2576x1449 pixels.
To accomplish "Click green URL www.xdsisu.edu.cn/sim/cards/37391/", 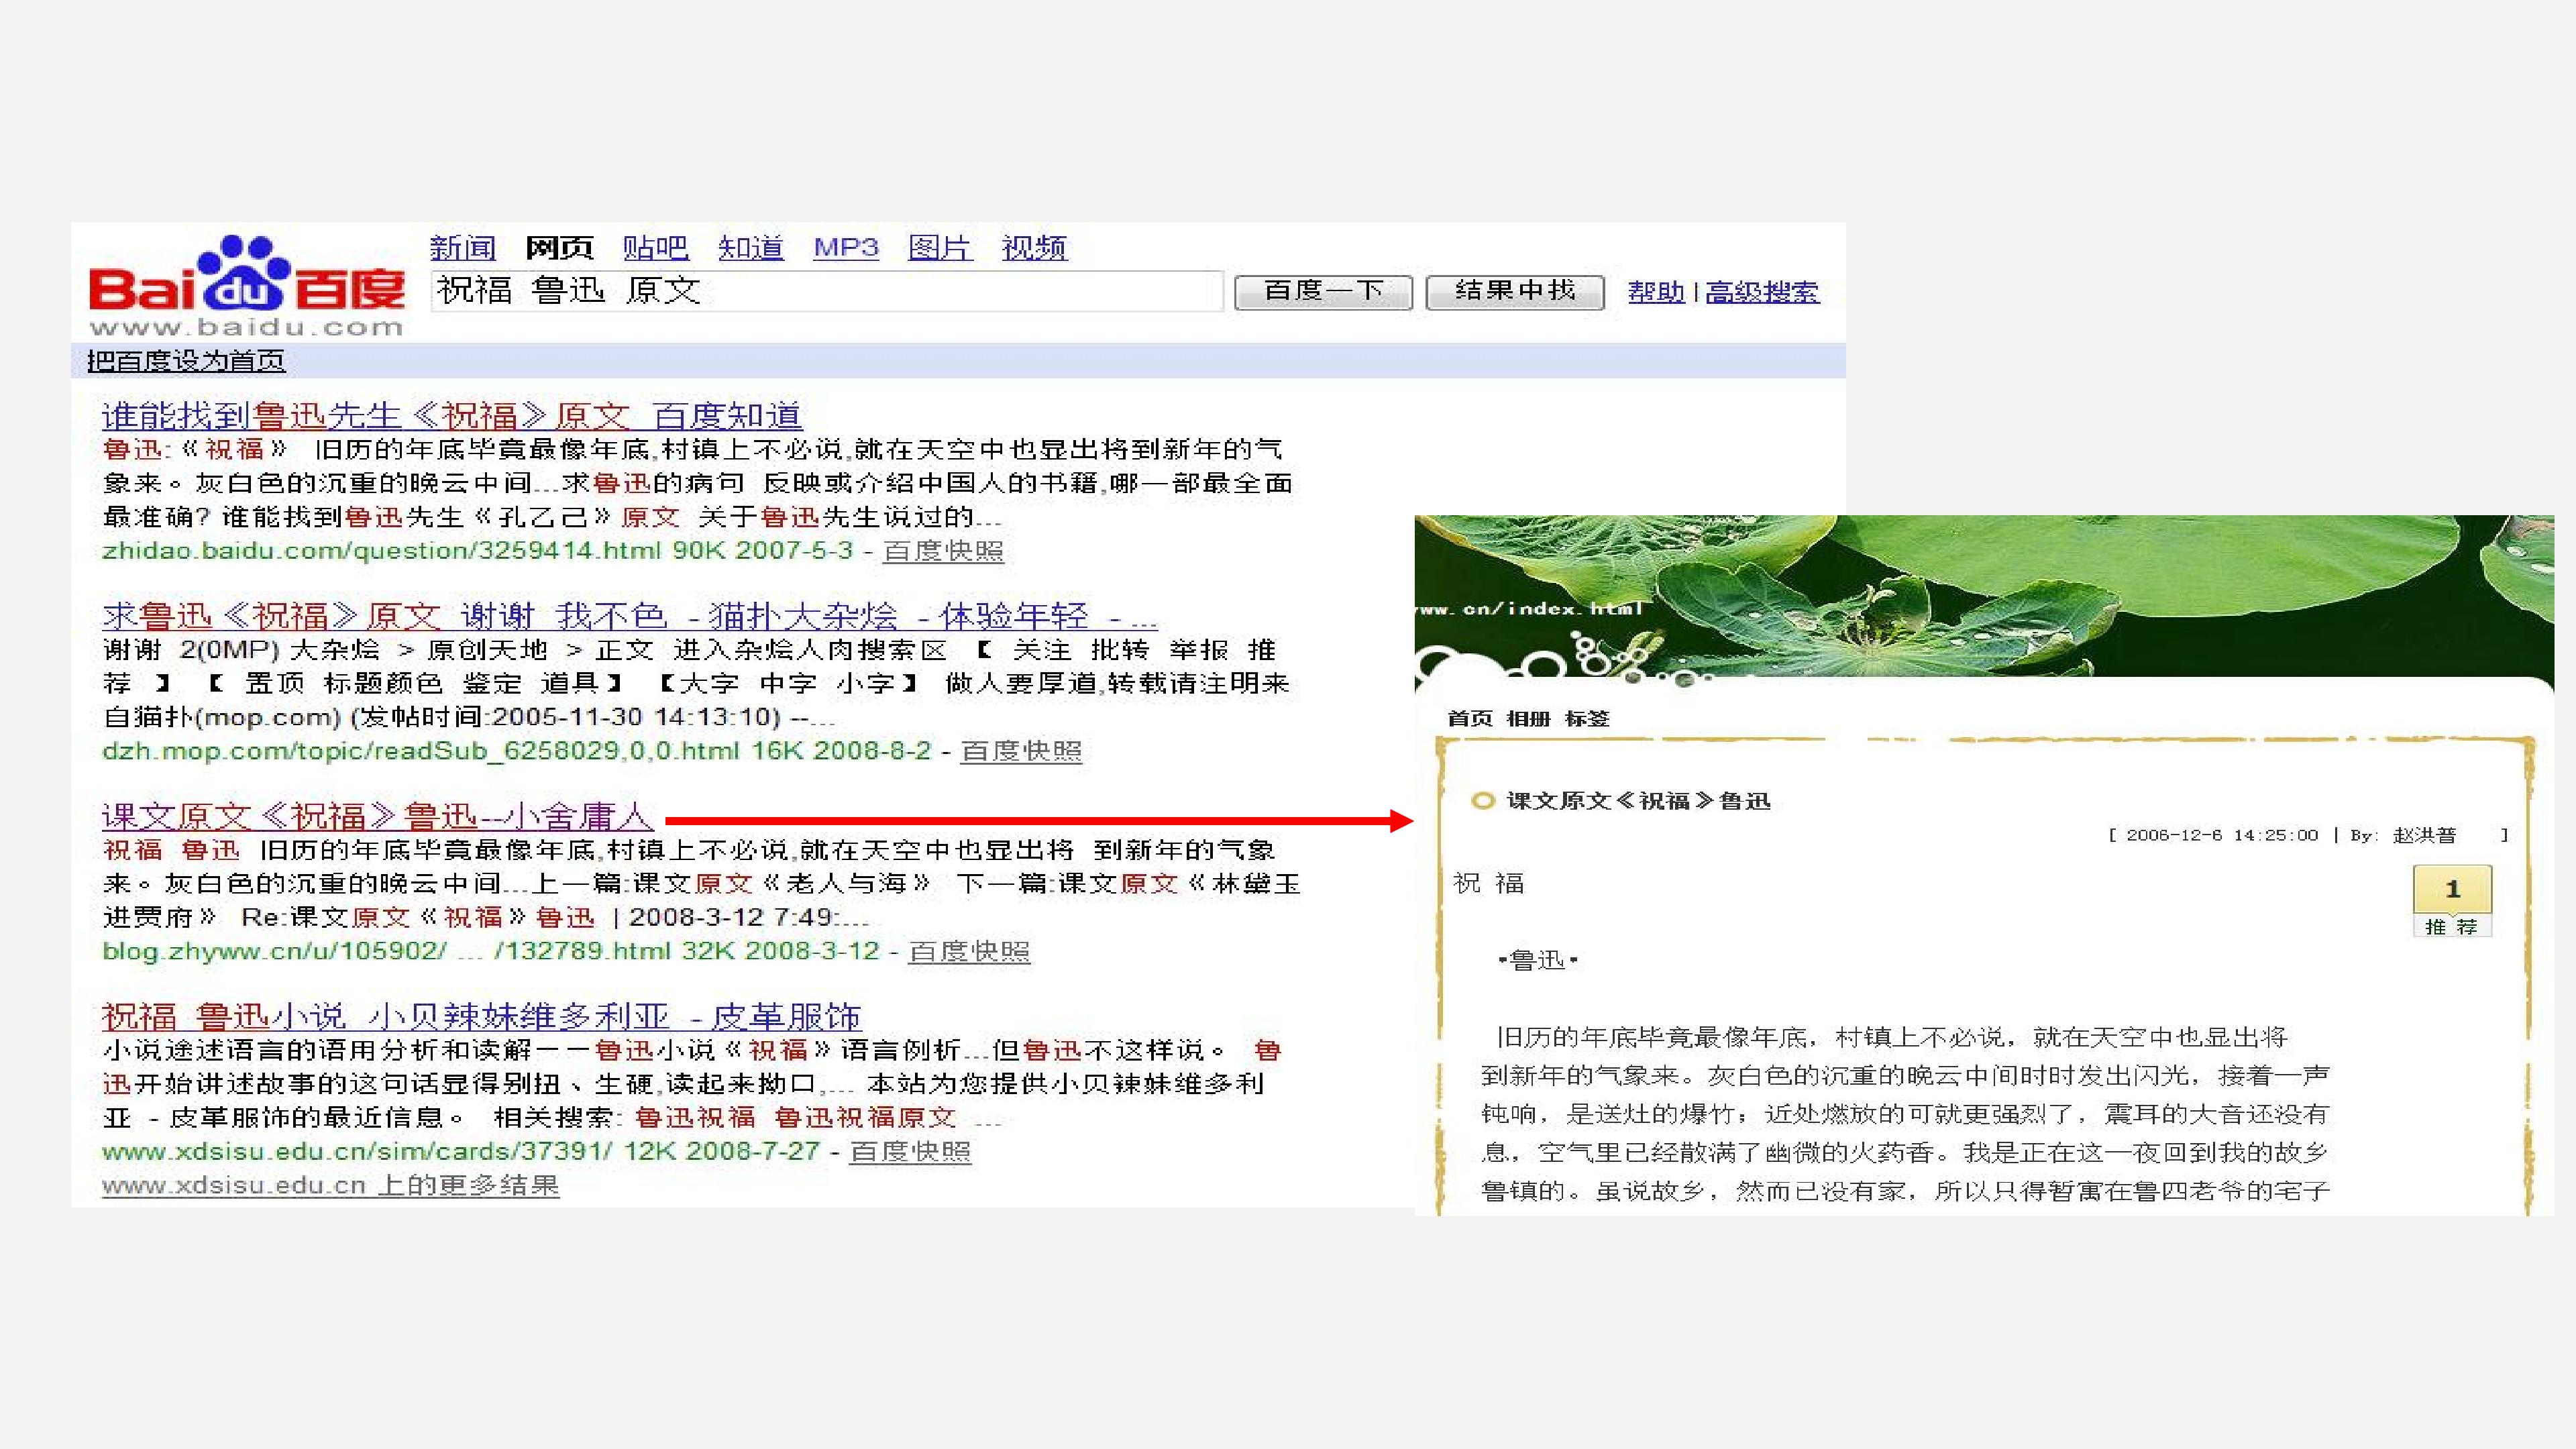I will coord(357,1151).
